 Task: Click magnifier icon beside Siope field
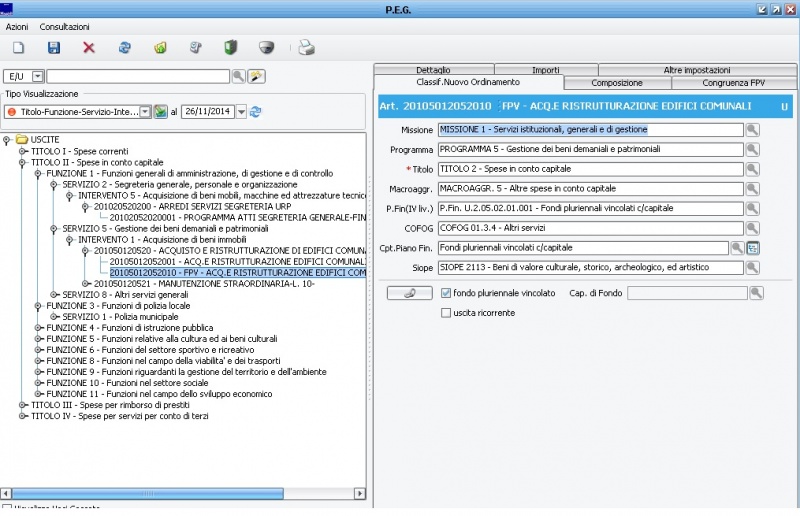tap(754, 268)
